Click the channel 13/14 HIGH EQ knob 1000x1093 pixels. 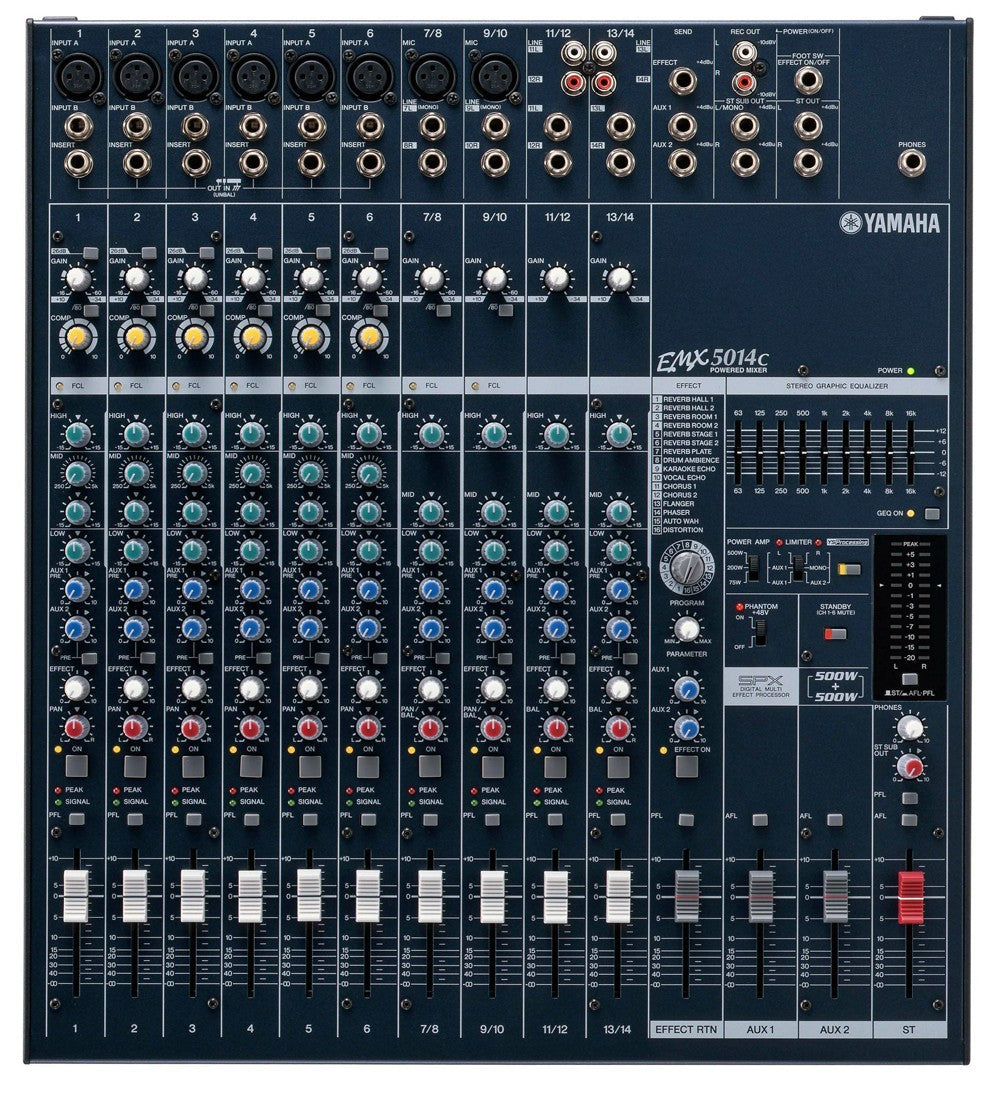coord(619,434)
